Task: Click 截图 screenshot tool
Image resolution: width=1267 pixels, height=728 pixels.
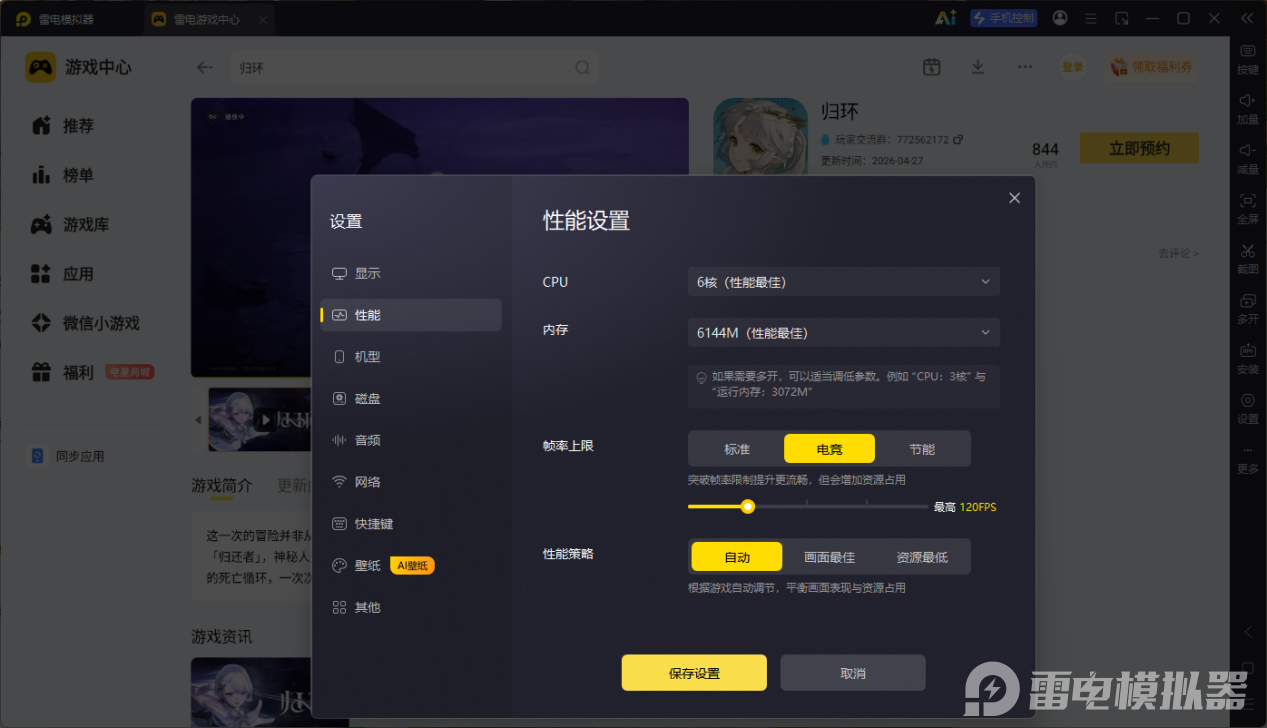Action: (x=1247, y=259)
